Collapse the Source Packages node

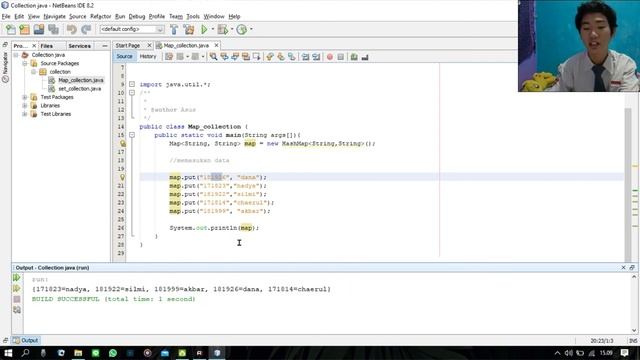[x=25, y=64]
